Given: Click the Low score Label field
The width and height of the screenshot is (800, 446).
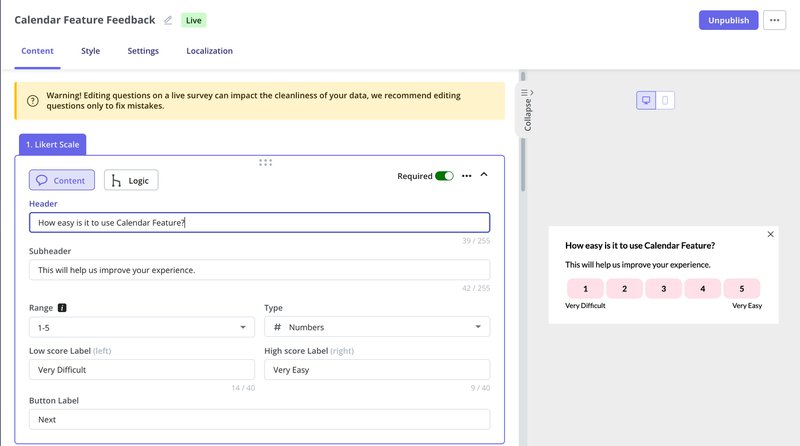Looking at the screenshot, I should (142, 369).
